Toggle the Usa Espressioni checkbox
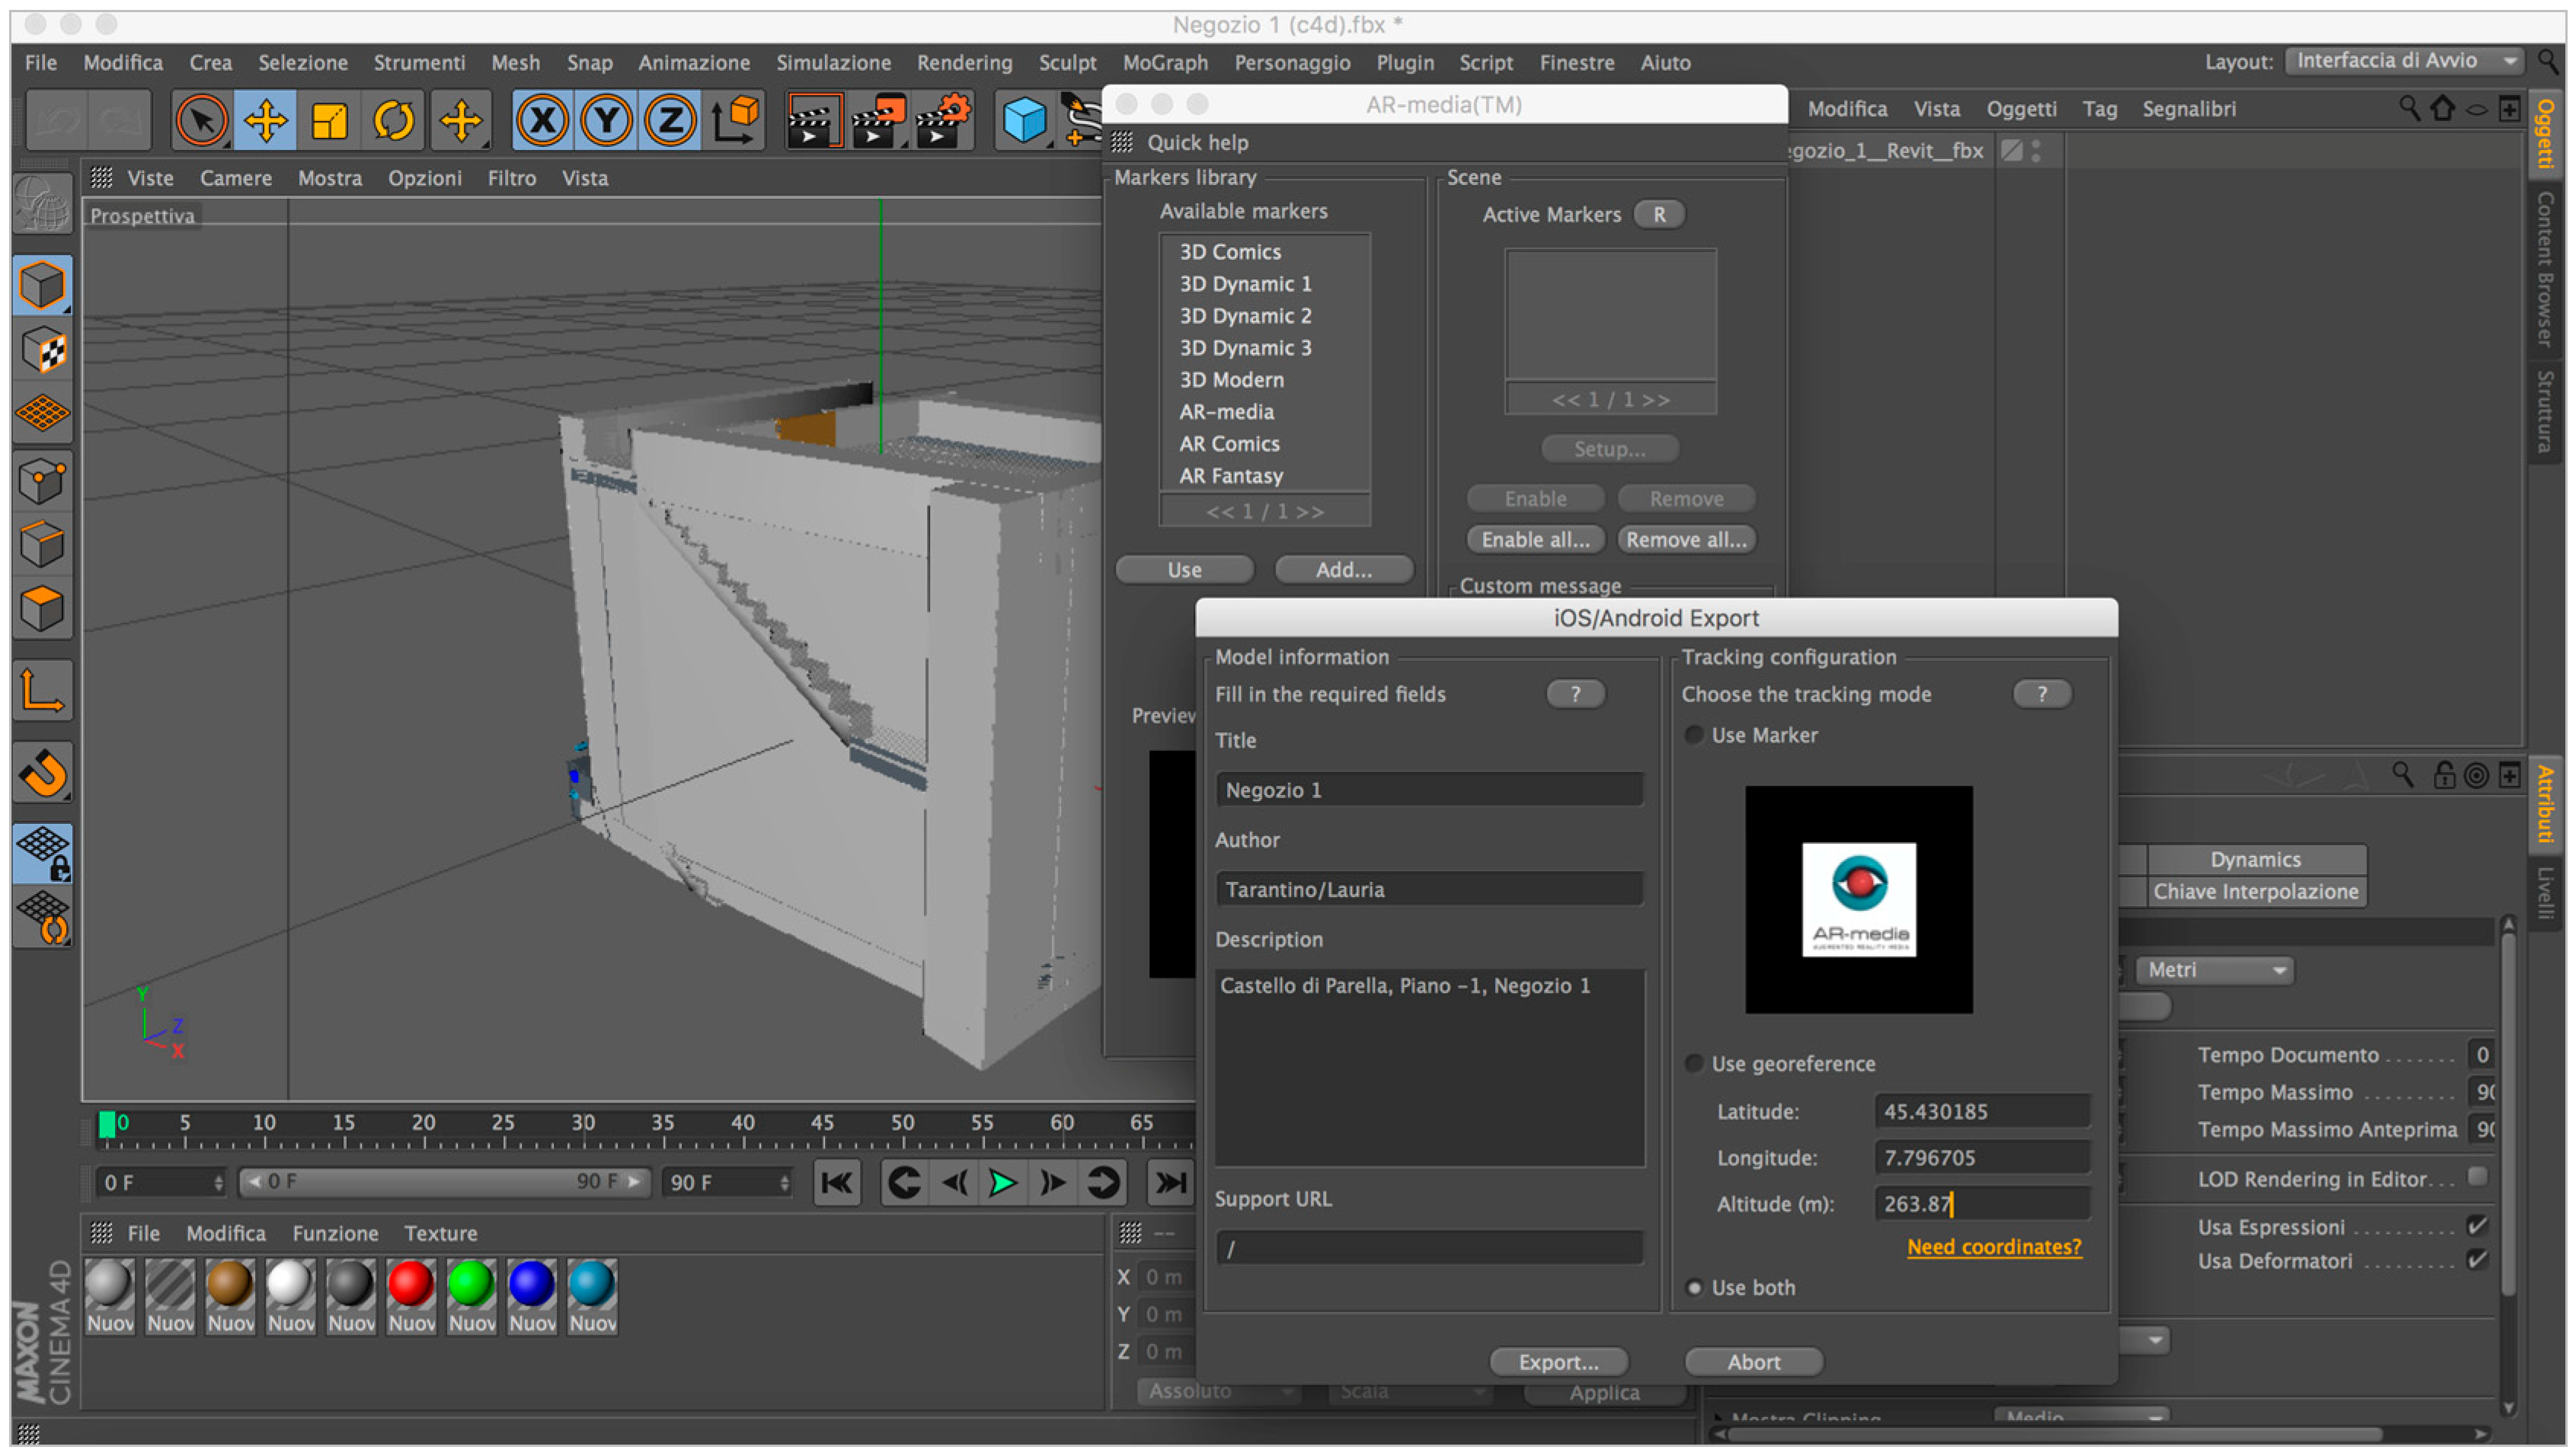 [x=2477, y=1225]
